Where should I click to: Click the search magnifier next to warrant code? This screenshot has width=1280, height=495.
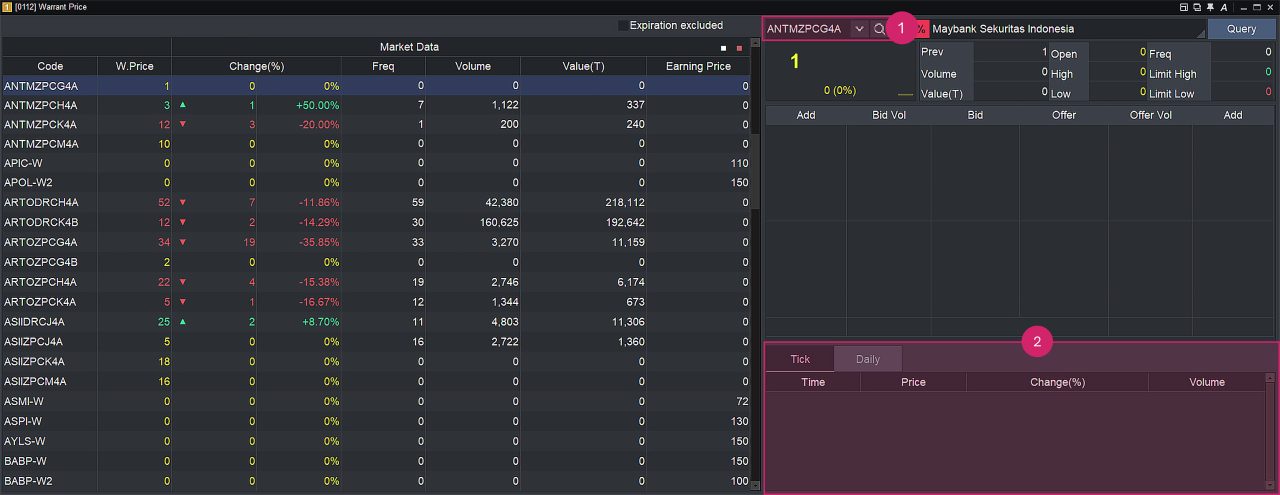tap(879, 29)
